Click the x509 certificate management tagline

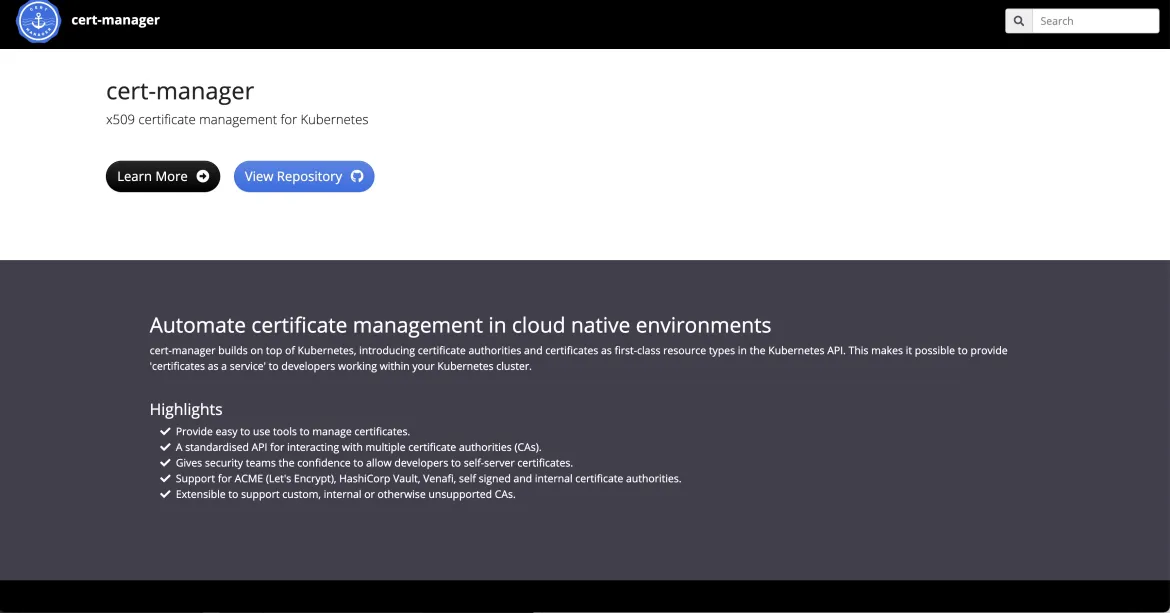(237, 119)
